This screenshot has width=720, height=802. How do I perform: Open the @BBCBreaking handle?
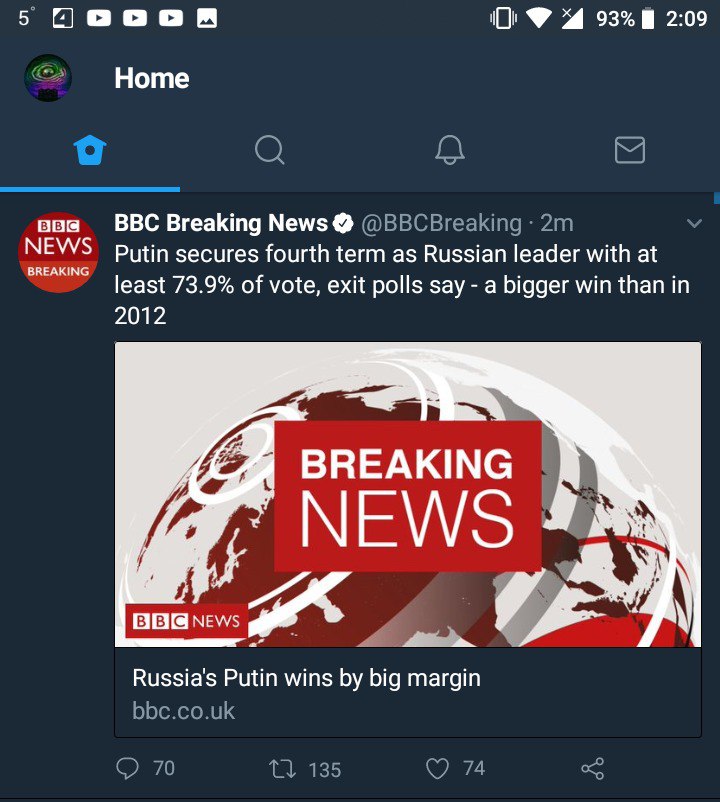tap(440, 223)
